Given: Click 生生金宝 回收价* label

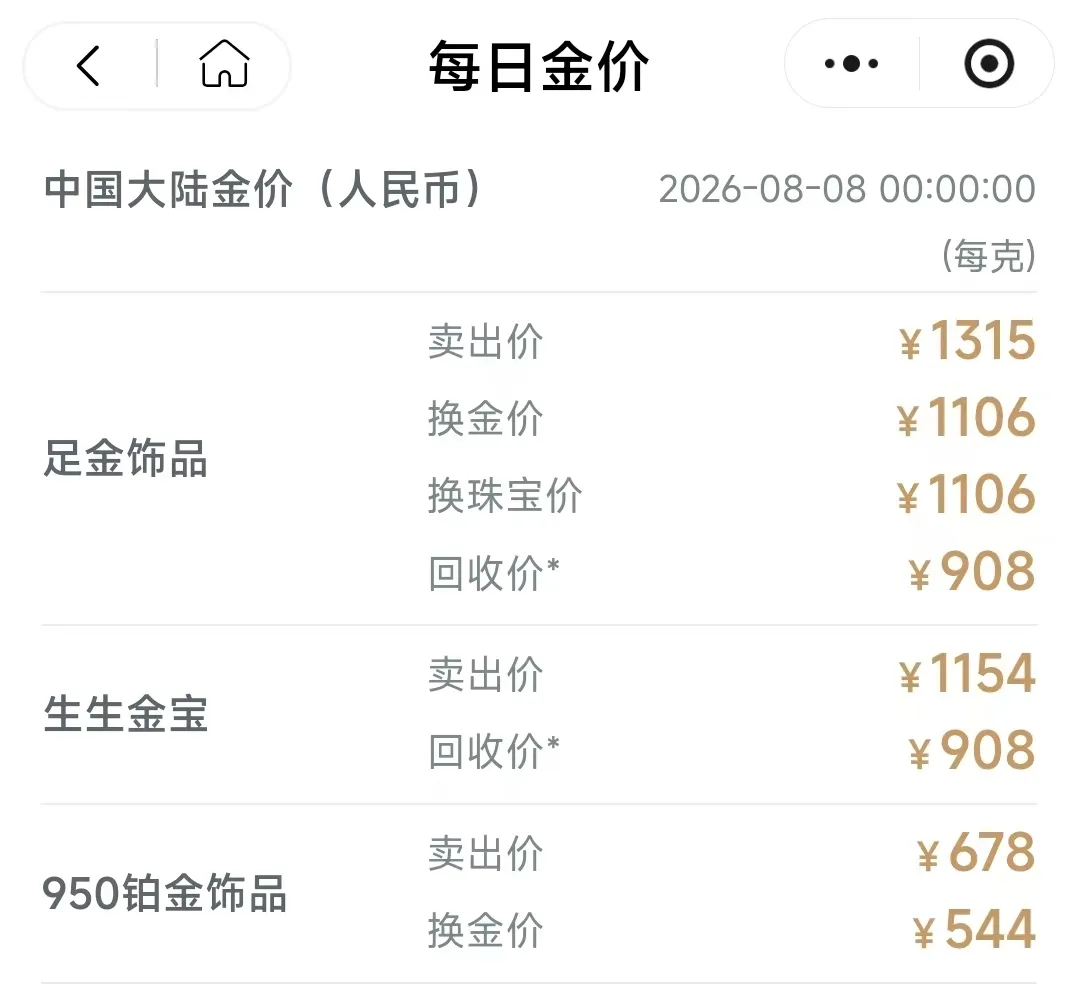Looking at the screenshot, I should click(494, 751).
